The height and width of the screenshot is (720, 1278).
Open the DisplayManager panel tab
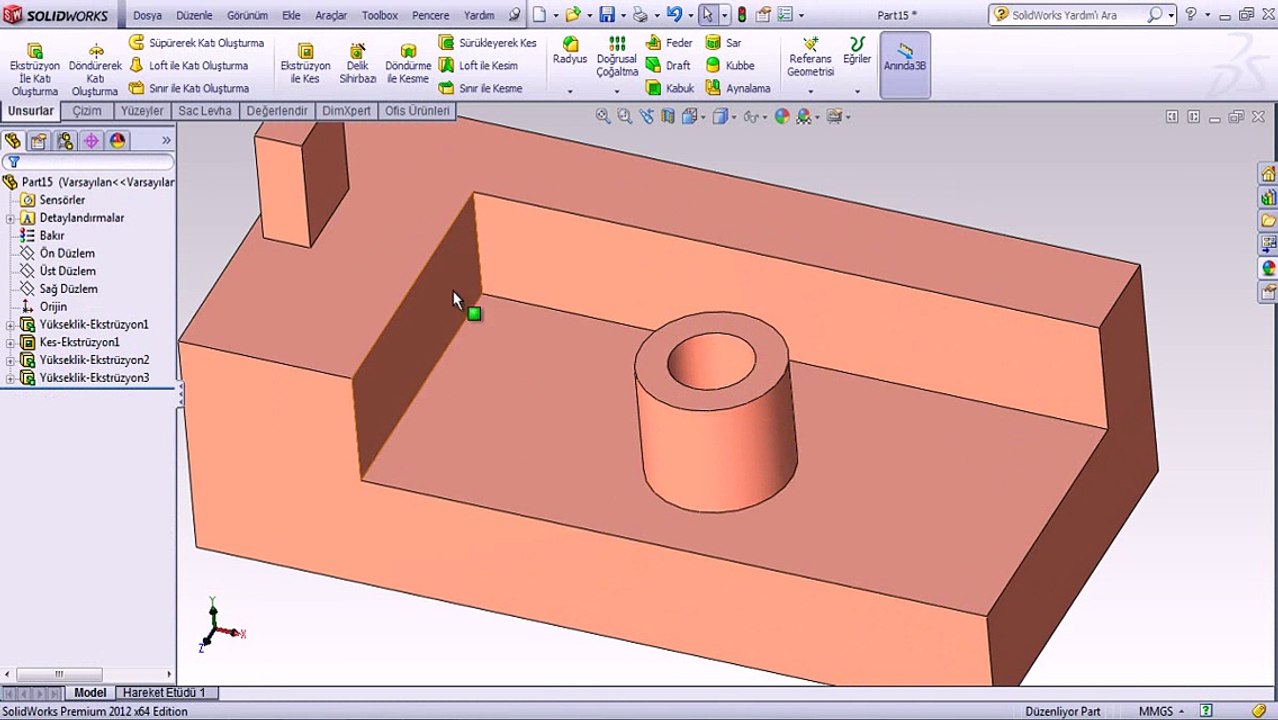click(x=118, y=141)
